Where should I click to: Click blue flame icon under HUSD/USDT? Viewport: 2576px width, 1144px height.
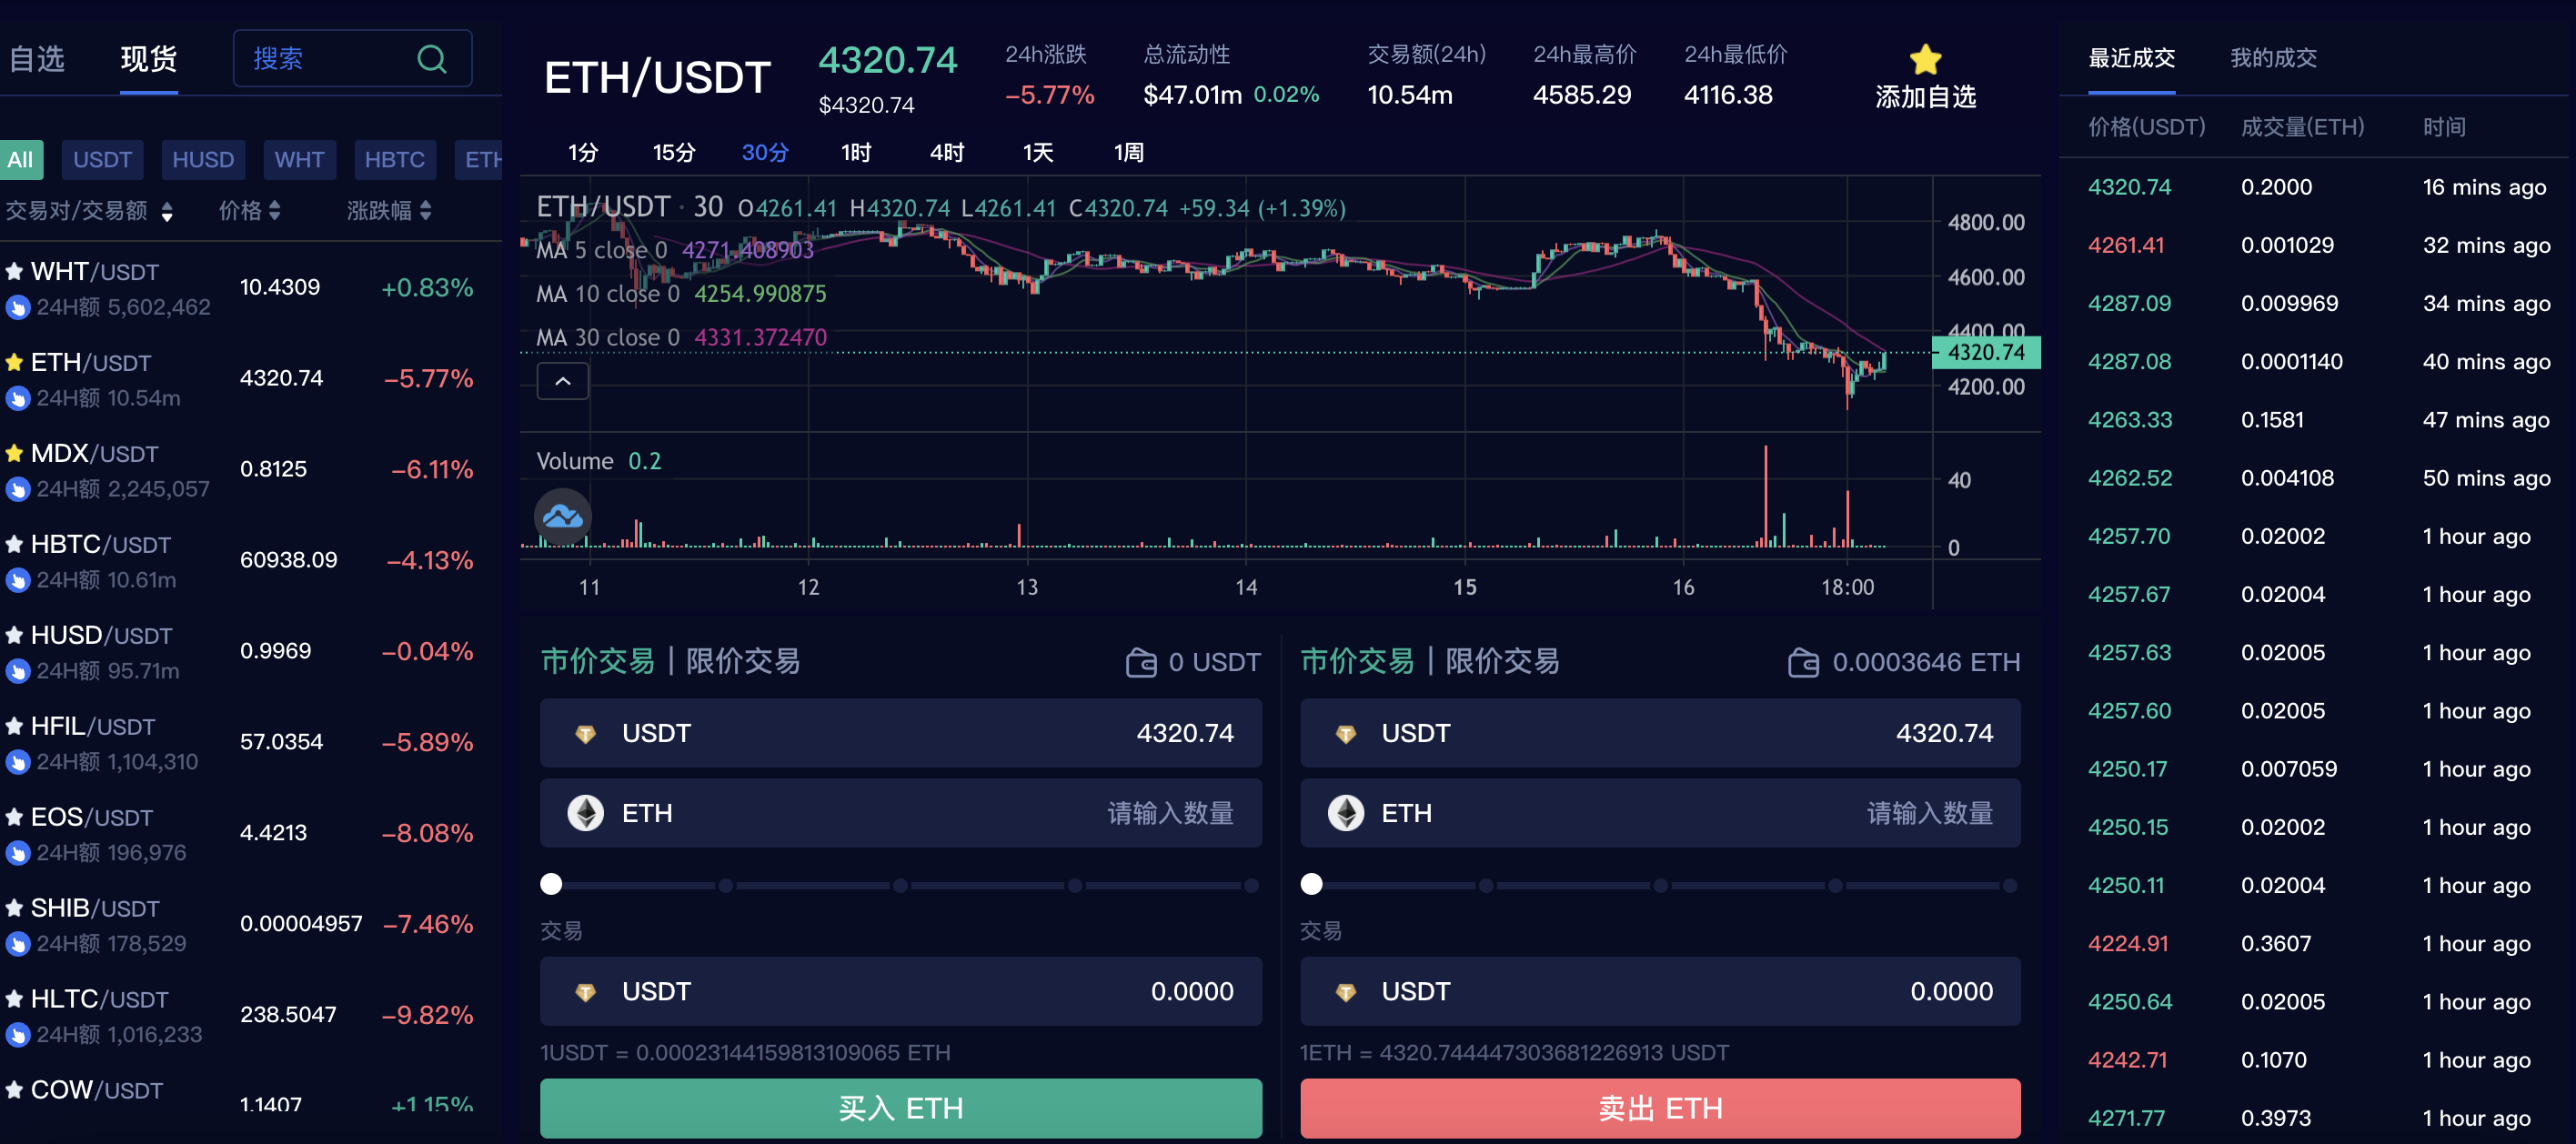pos(17,671)
